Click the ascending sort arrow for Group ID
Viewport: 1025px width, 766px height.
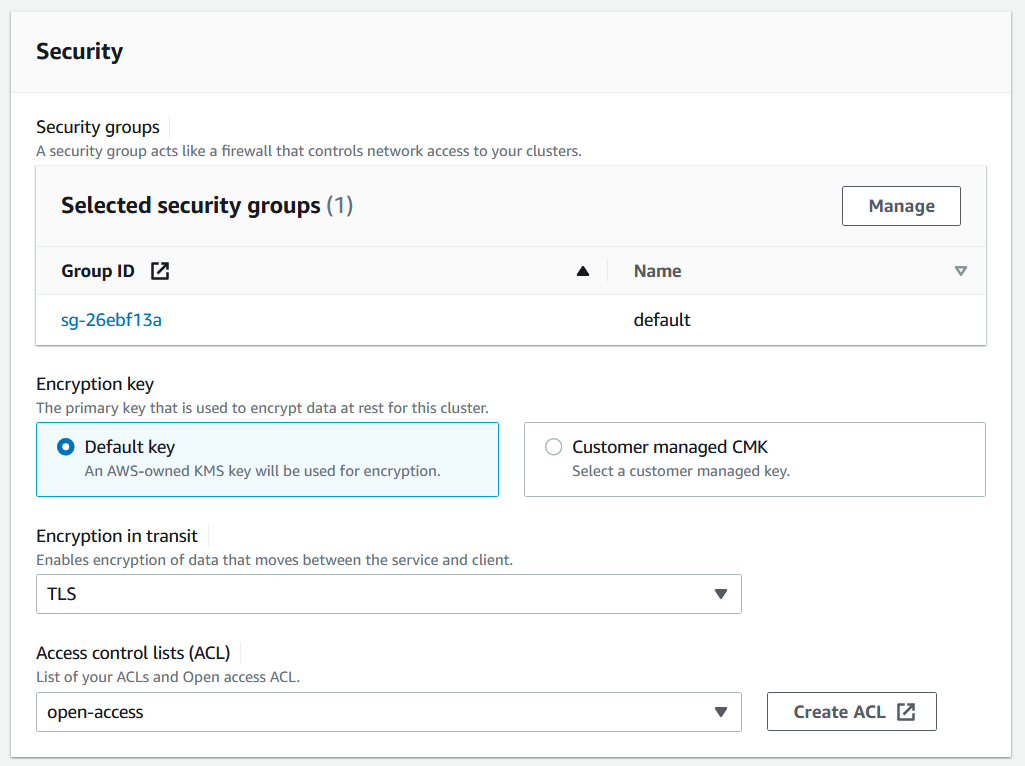(583, 271)
